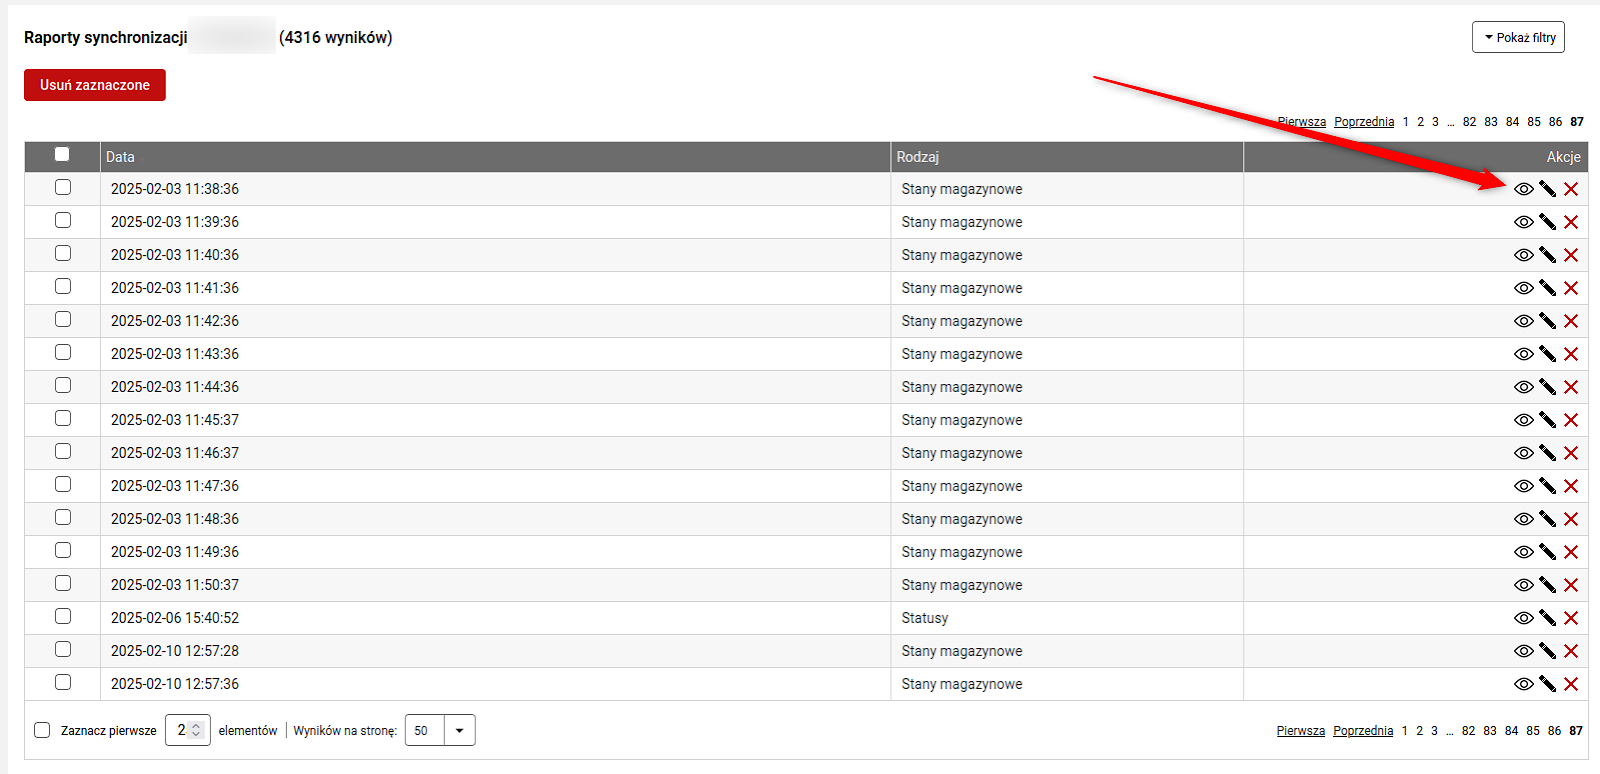The height and width of the screenshot is (774, 1600).
Task: Open the Wyników na stronę dropdown
Action: pos(440,730)
